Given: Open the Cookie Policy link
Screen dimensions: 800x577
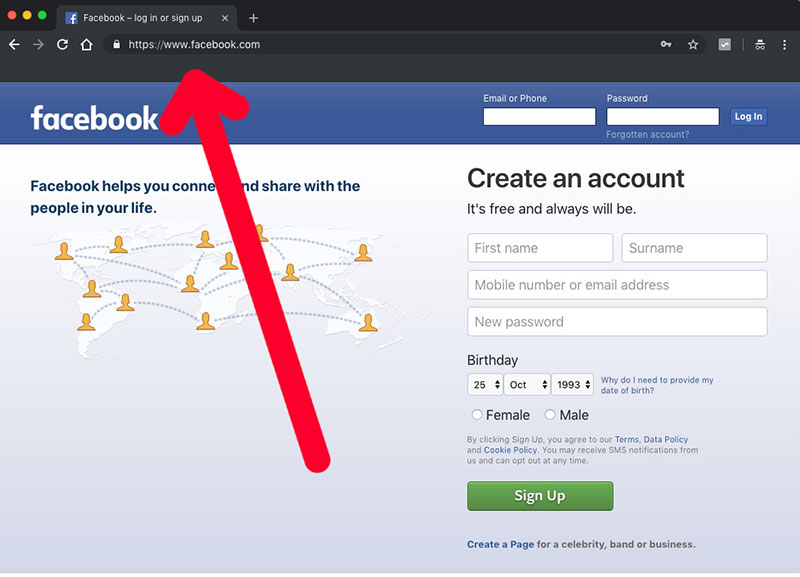Looking at the screenshot, I should [x=510, y=450].
